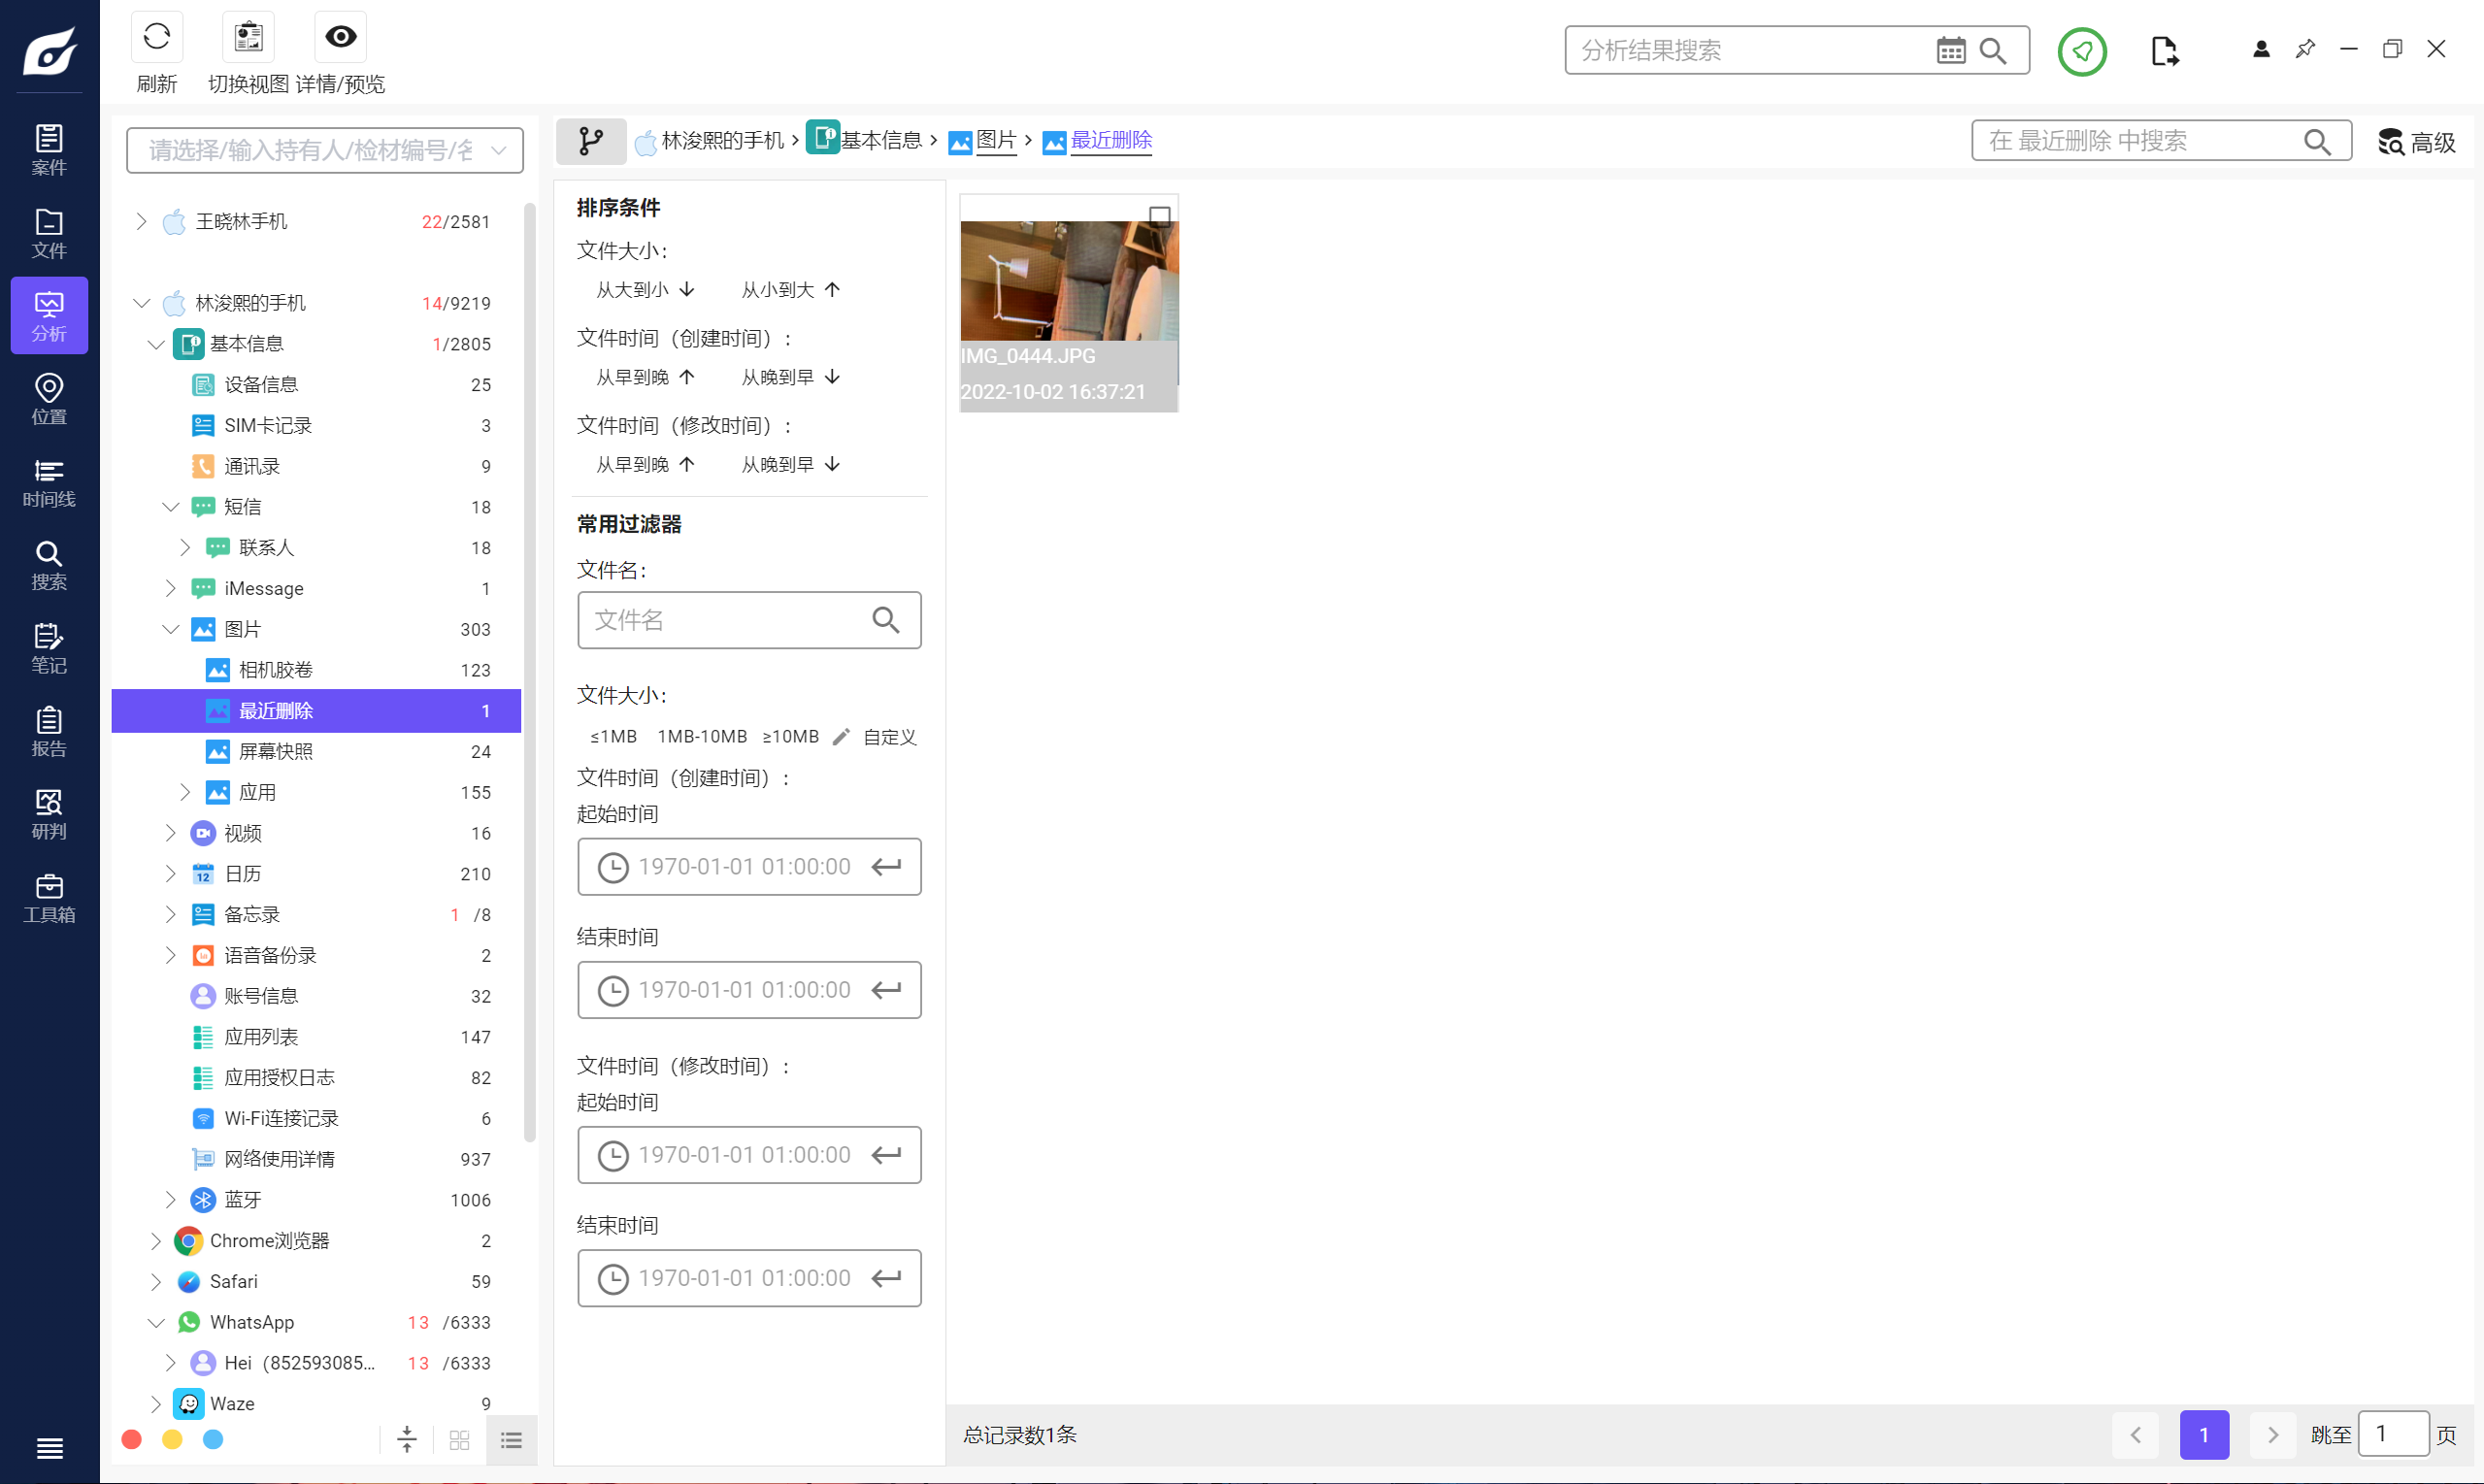Expand the 王晓林手机 tree node

click(x=141, y=221)
